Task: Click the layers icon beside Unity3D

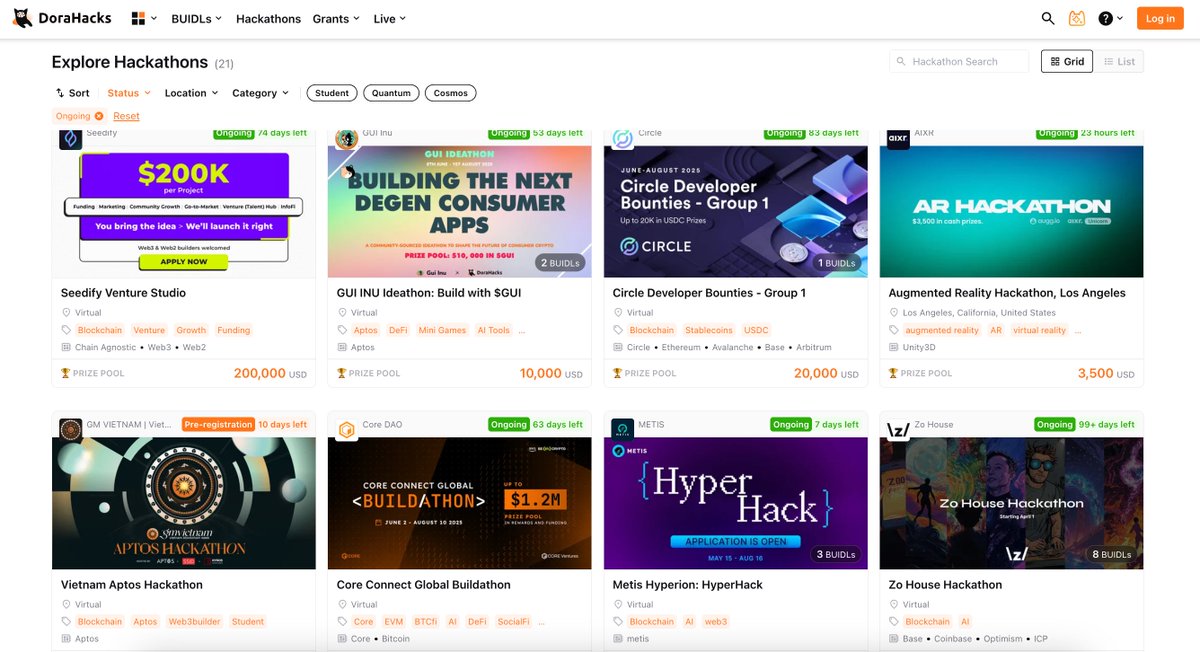Action: point(894,347)
